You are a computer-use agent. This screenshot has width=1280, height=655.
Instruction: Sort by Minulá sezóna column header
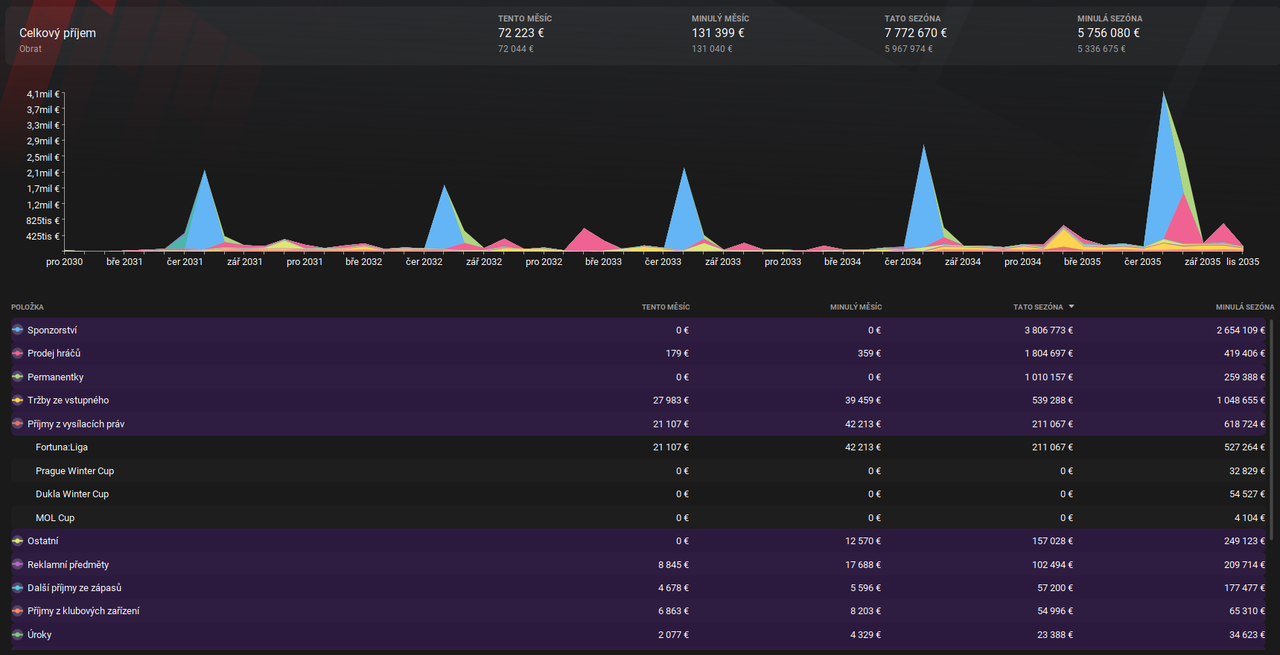(x=1245, y=307)
